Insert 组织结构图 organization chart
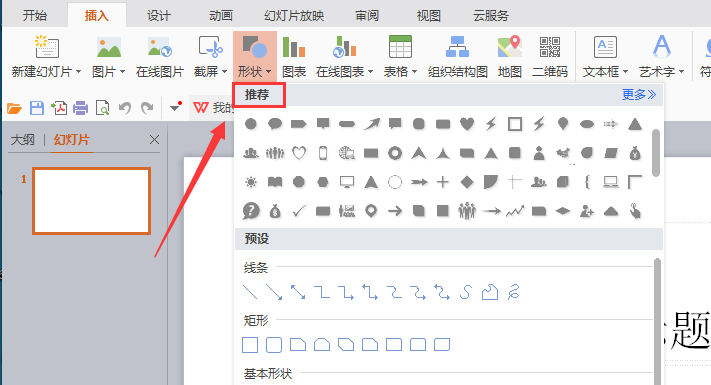This screenshot has height=385, width=711. tap(458, 57)
